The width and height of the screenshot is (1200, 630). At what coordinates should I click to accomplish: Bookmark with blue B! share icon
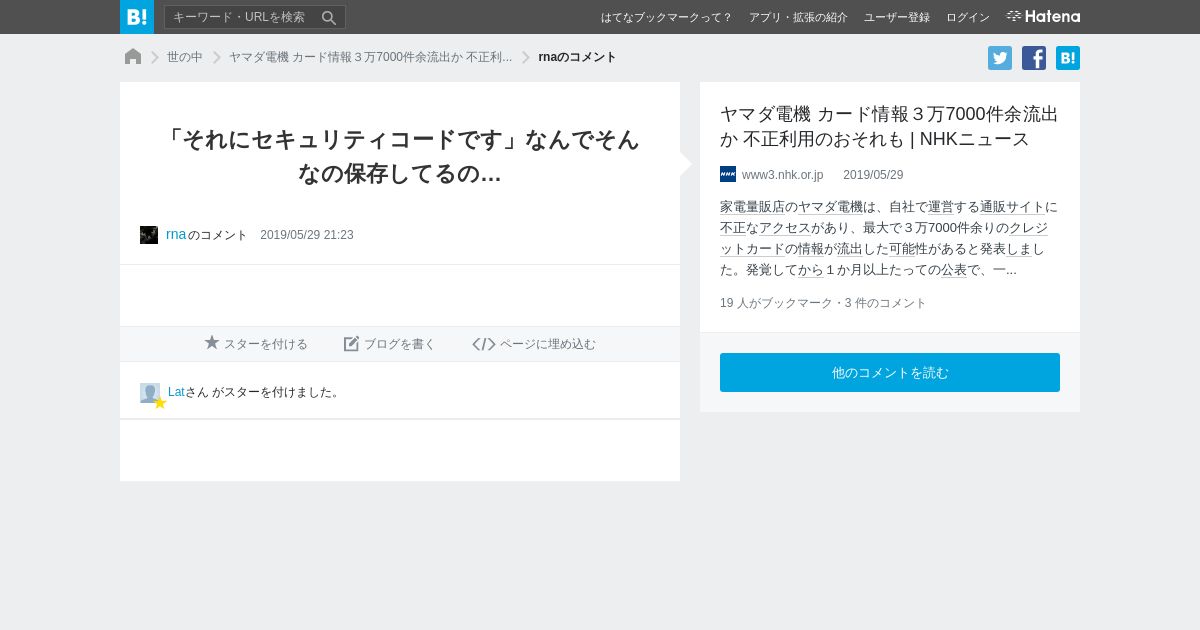(1068, 58)
